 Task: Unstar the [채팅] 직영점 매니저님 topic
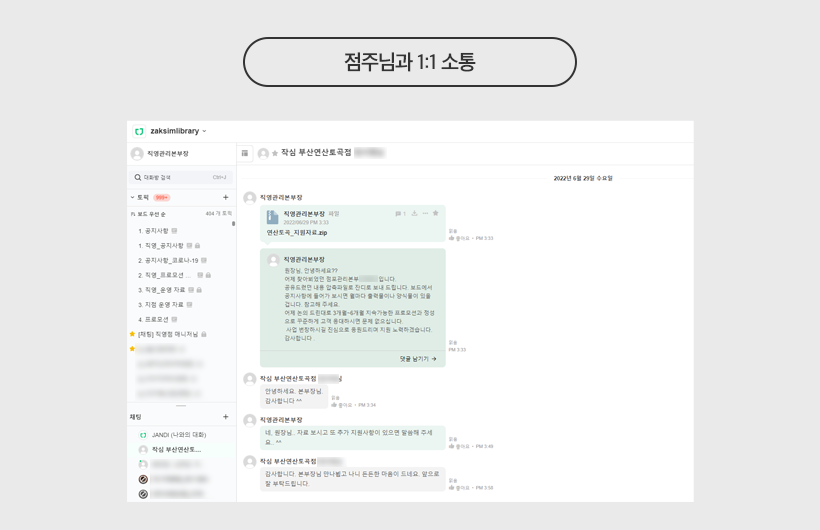[x=132, y=334]
